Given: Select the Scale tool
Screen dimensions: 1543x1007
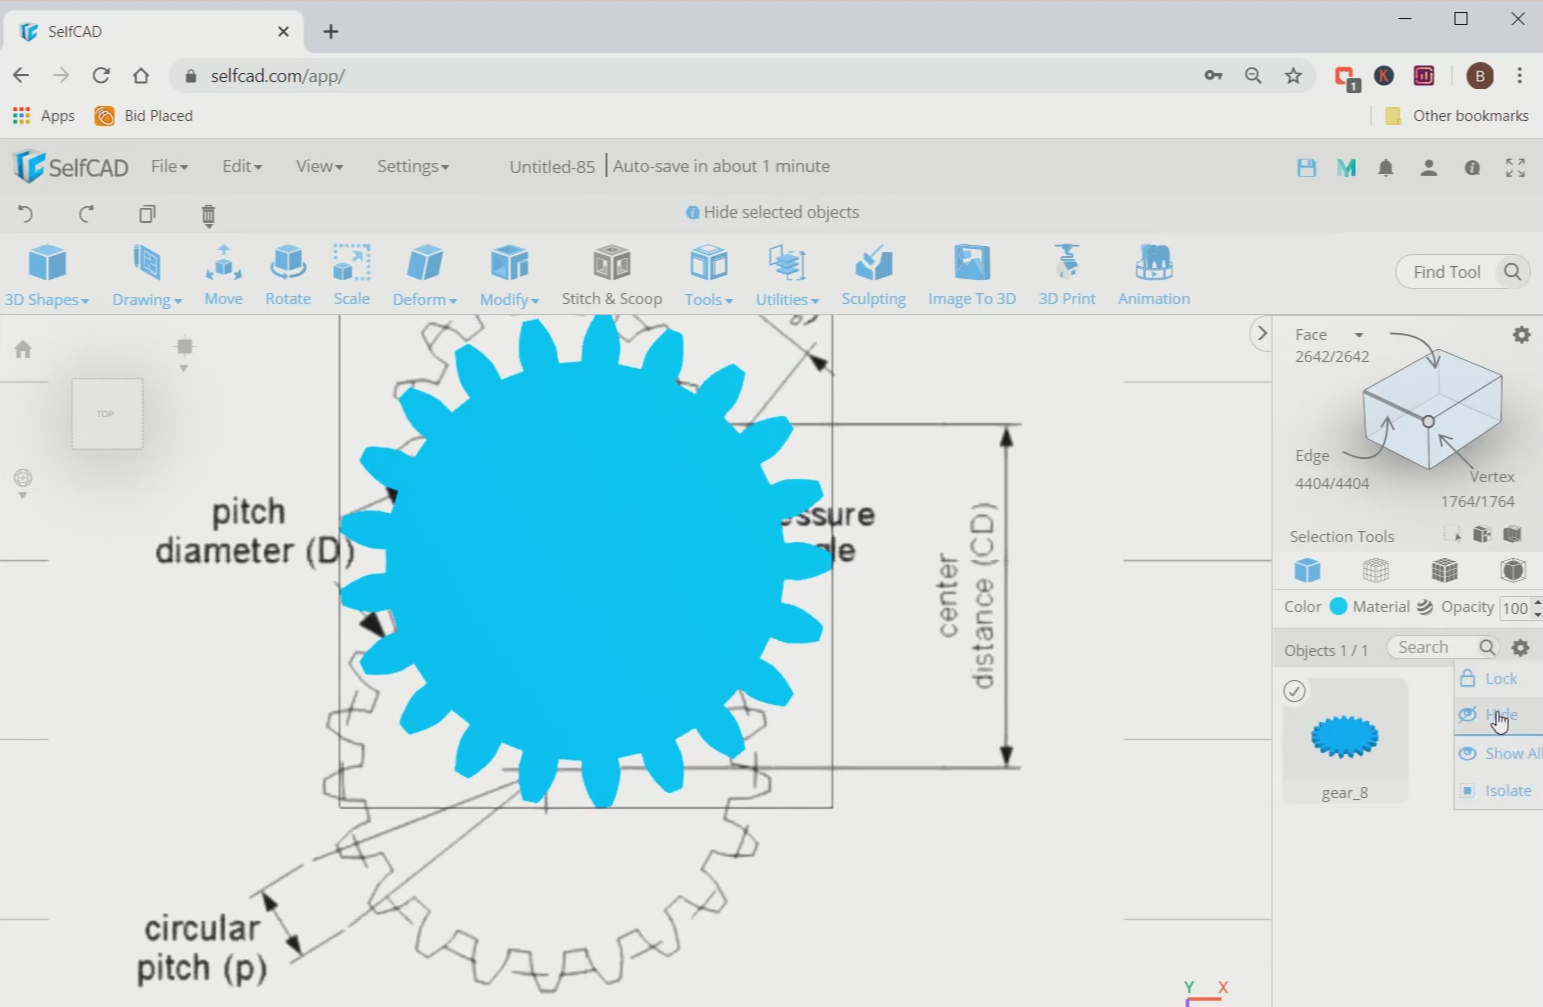Looking at the screenshot, I should point(351,275).
